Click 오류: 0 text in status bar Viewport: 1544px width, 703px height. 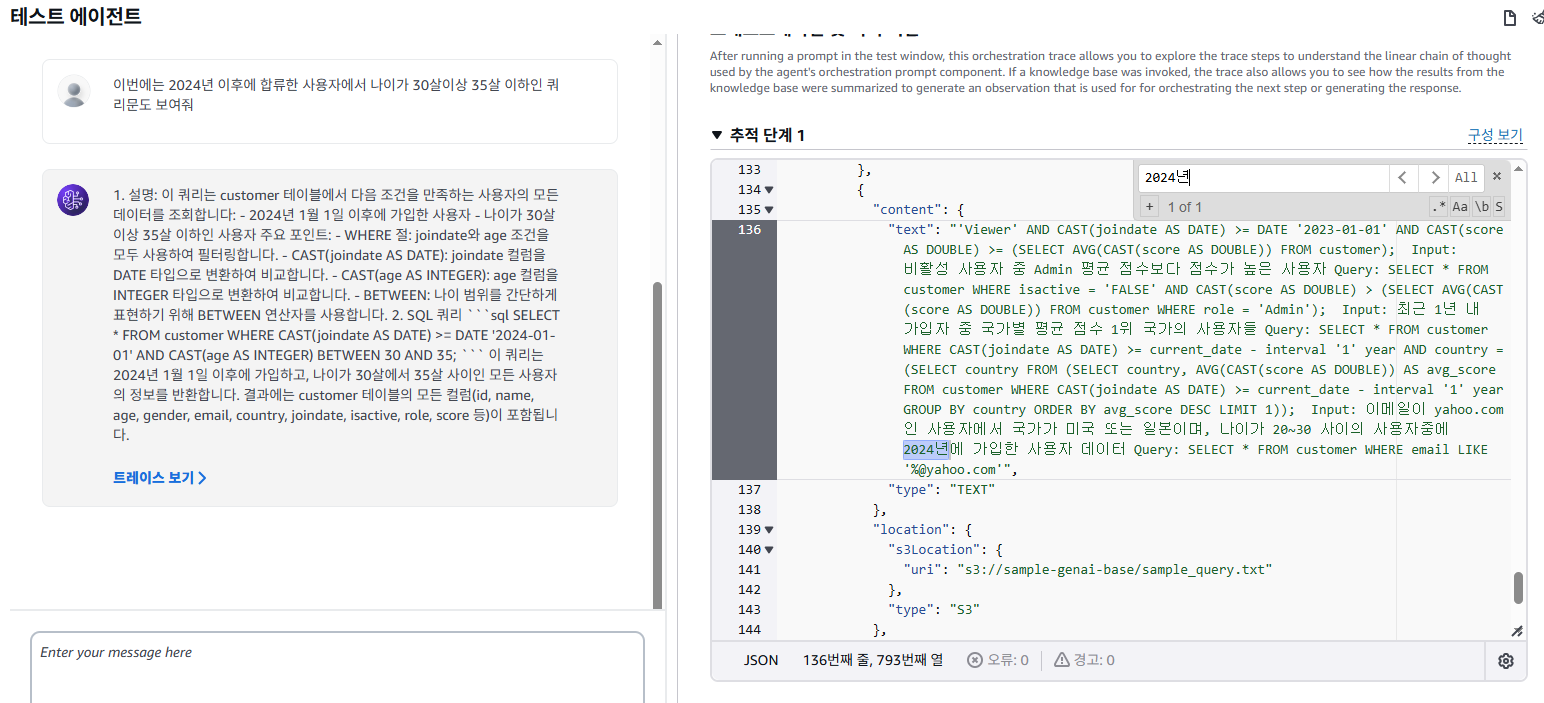coord(1008,660)
